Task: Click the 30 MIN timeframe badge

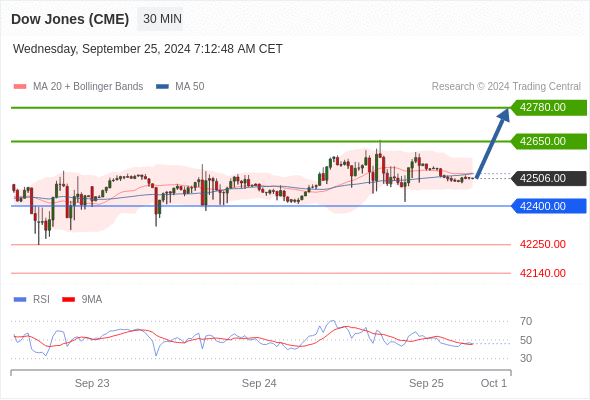Action: pos(160,19)
